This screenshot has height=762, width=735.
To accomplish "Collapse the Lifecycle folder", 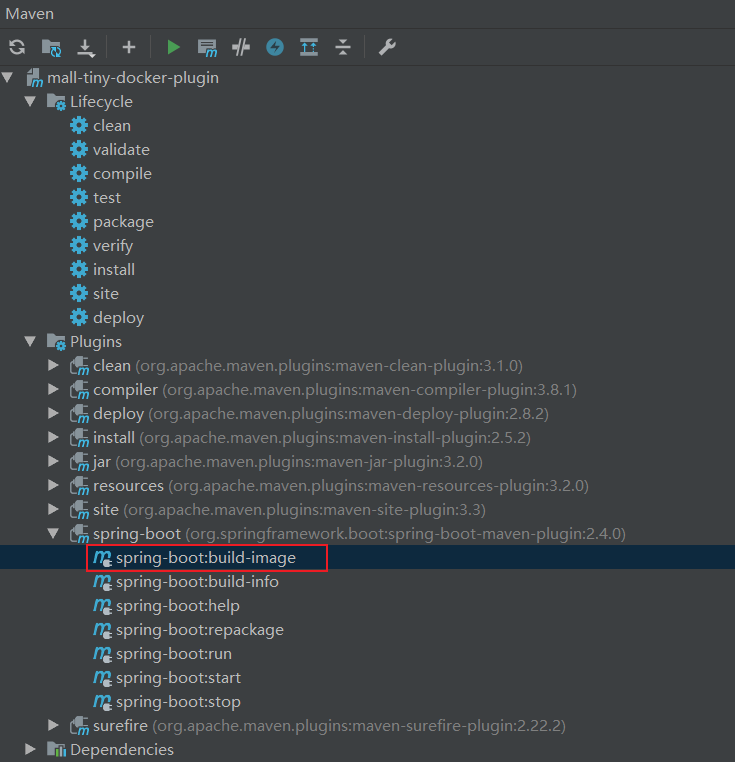I will 30,101.
